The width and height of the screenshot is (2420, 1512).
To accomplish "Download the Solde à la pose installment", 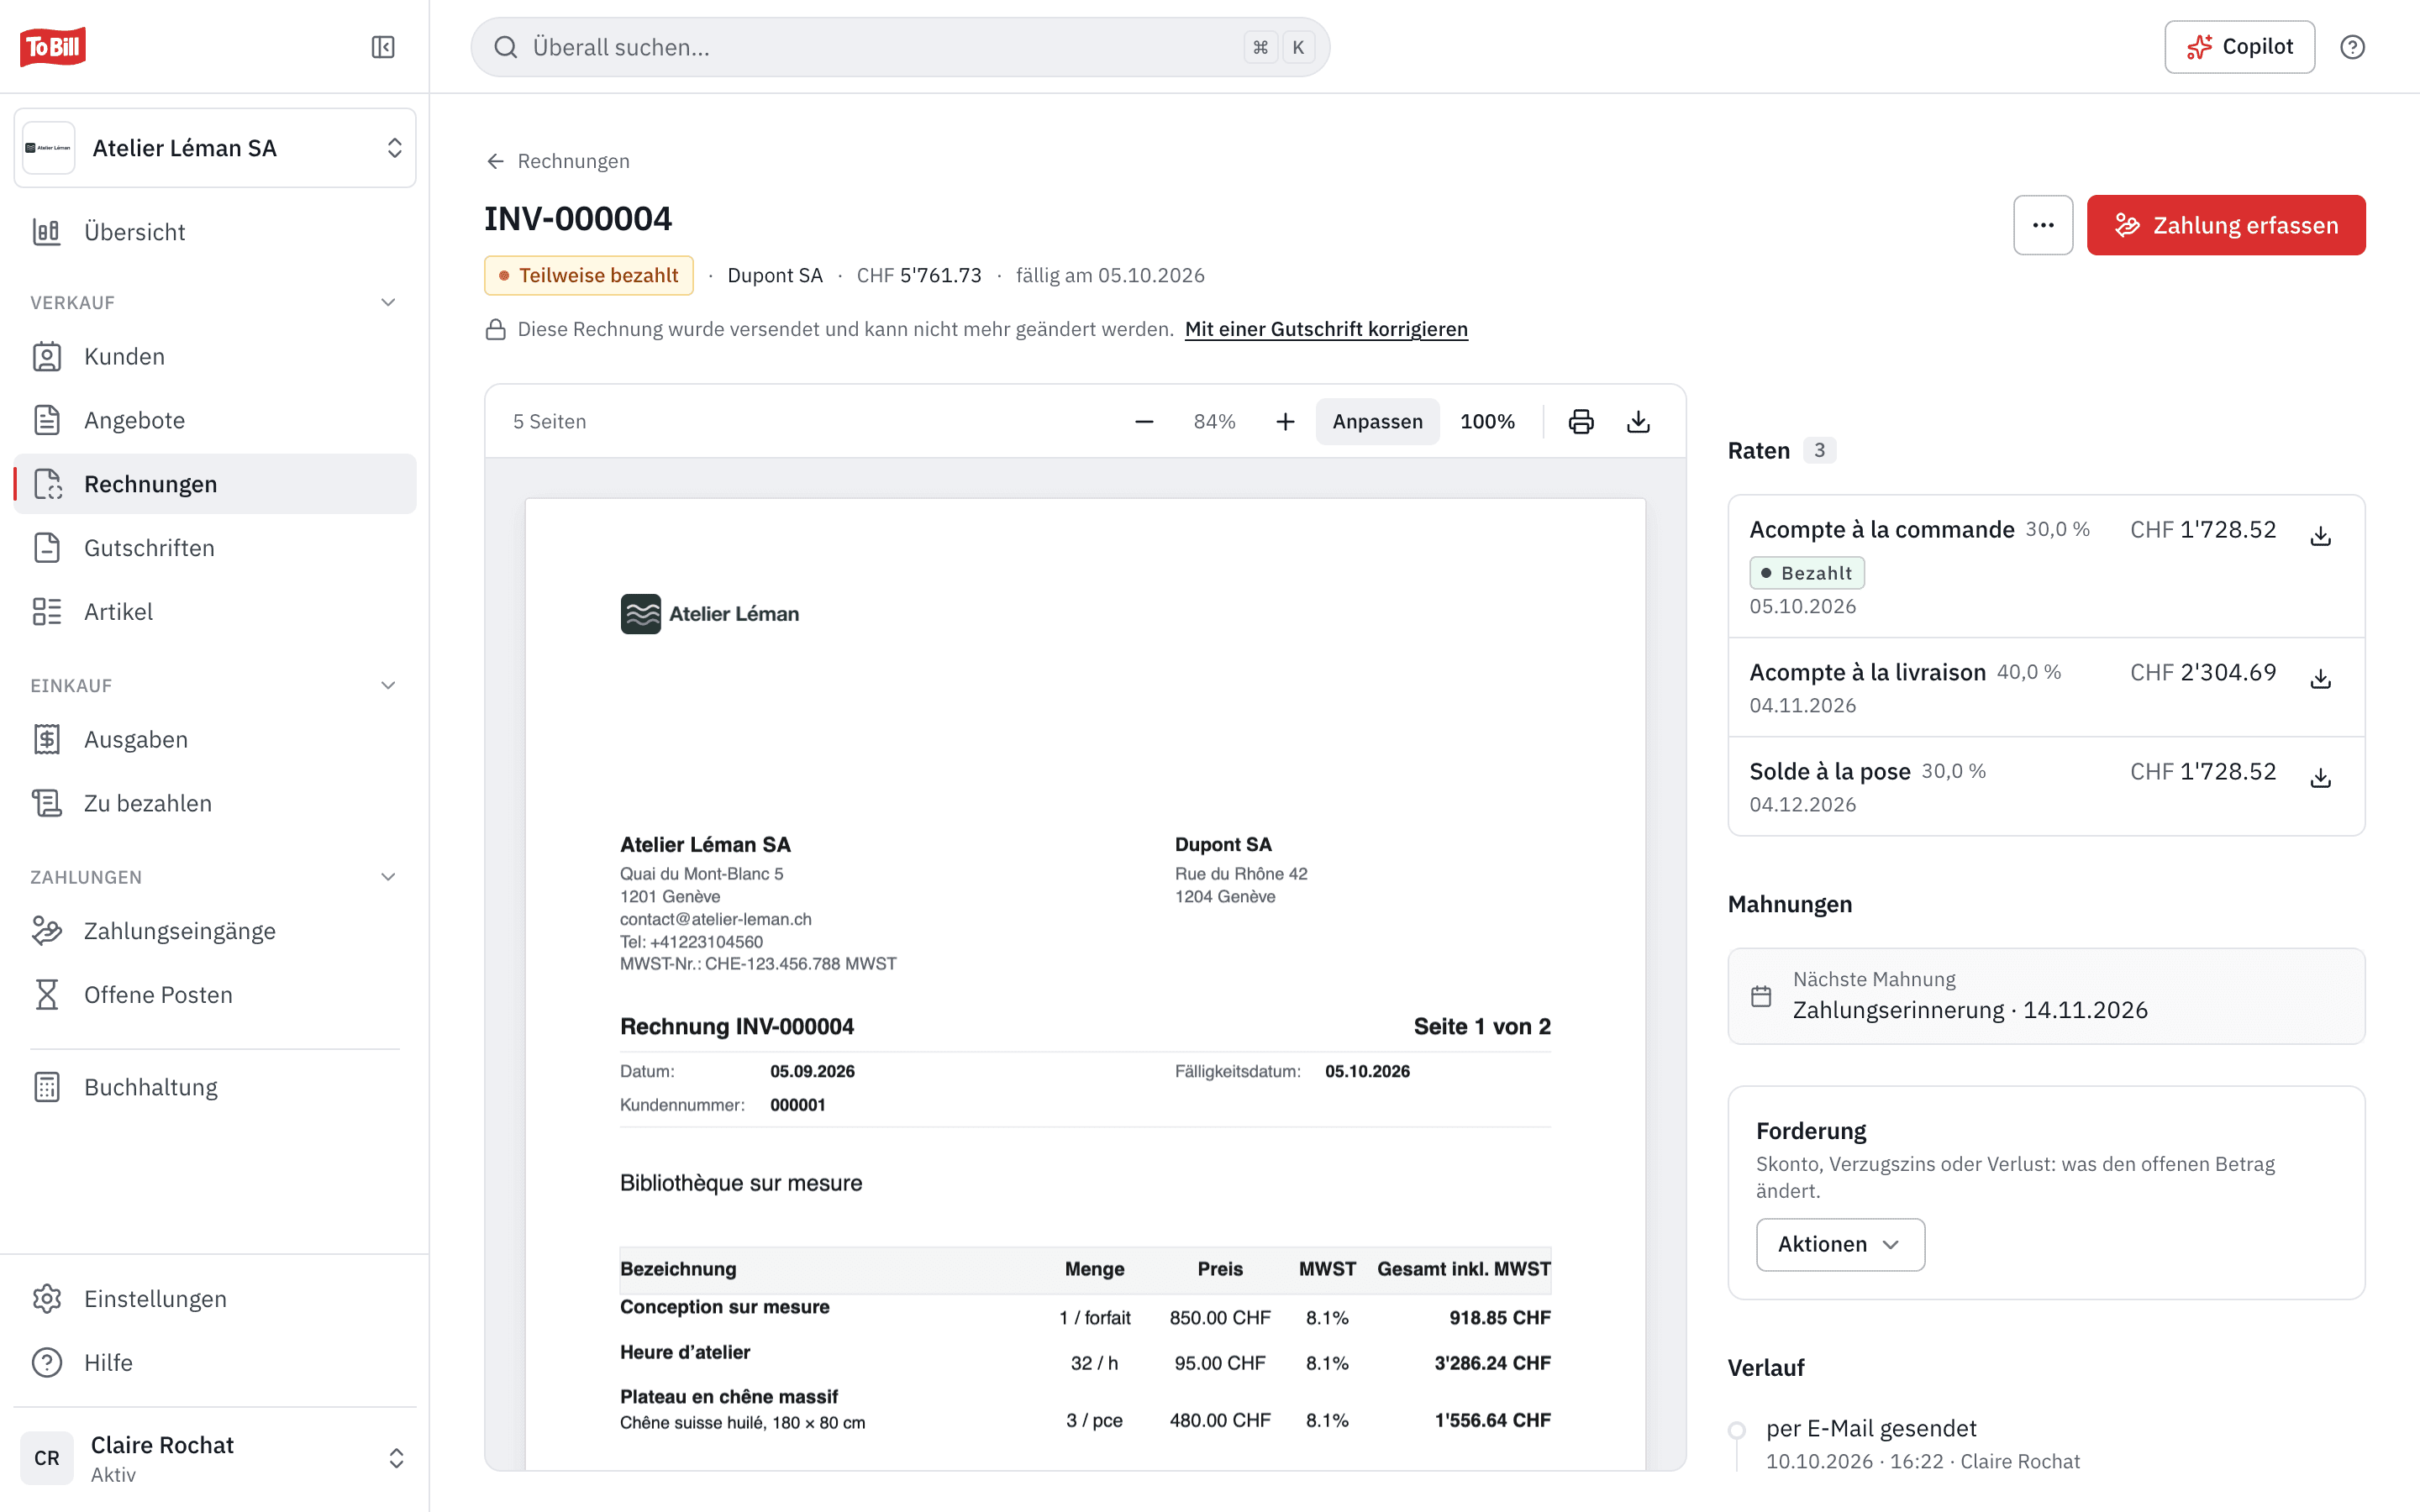I will point(2321,778).
